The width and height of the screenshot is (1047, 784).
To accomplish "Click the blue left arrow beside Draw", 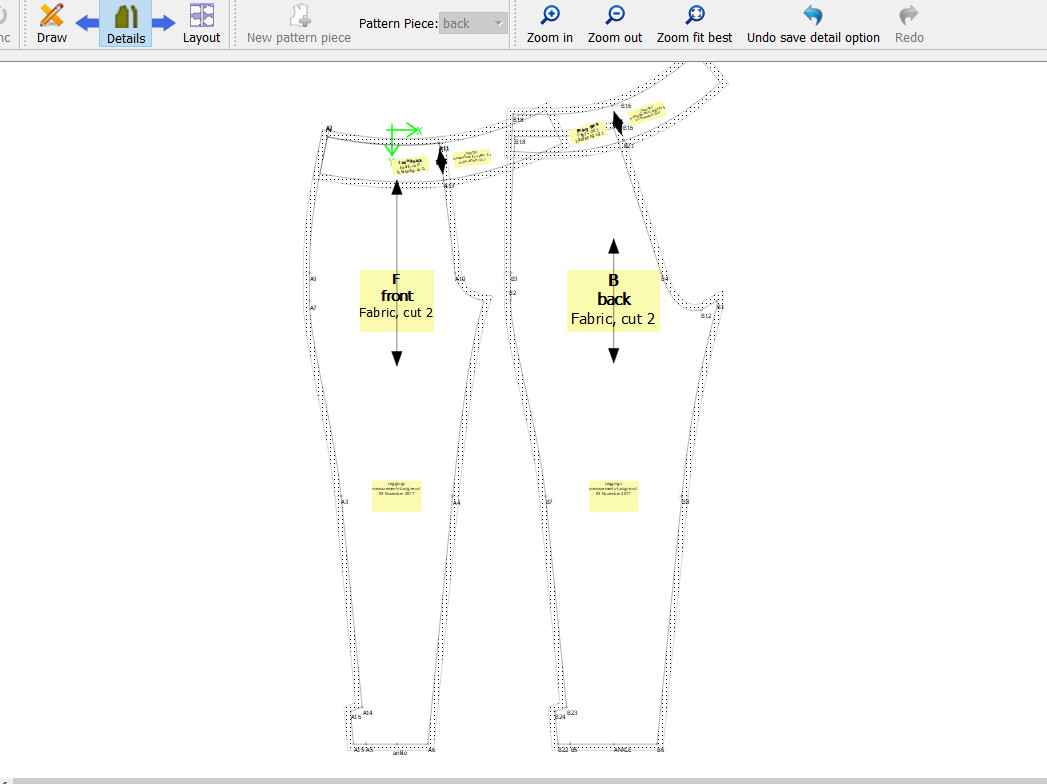I will pyautogui.click(x=87, y=23).
